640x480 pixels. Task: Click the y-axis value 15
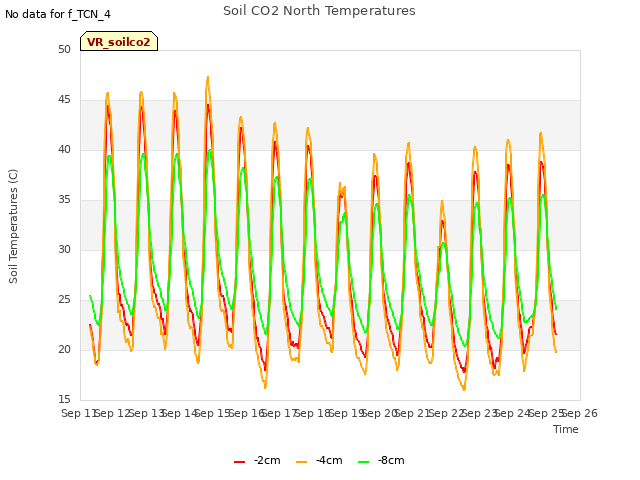(64, 399)
